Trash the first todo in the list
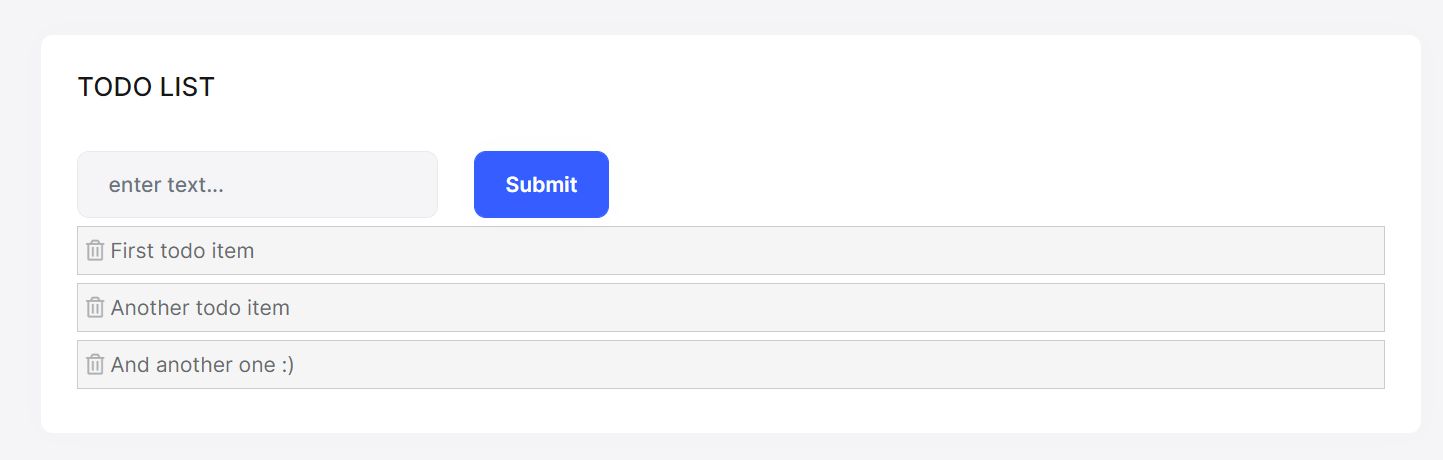This screenshot has width=1443, height=460. tap(95, 251)
